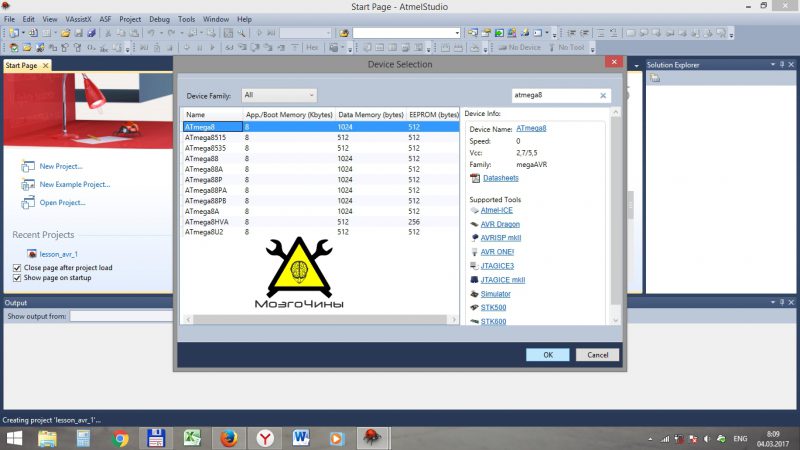Screen dimensions: 800x450
Task: Click the New Project... link
Action: [61, 166]
